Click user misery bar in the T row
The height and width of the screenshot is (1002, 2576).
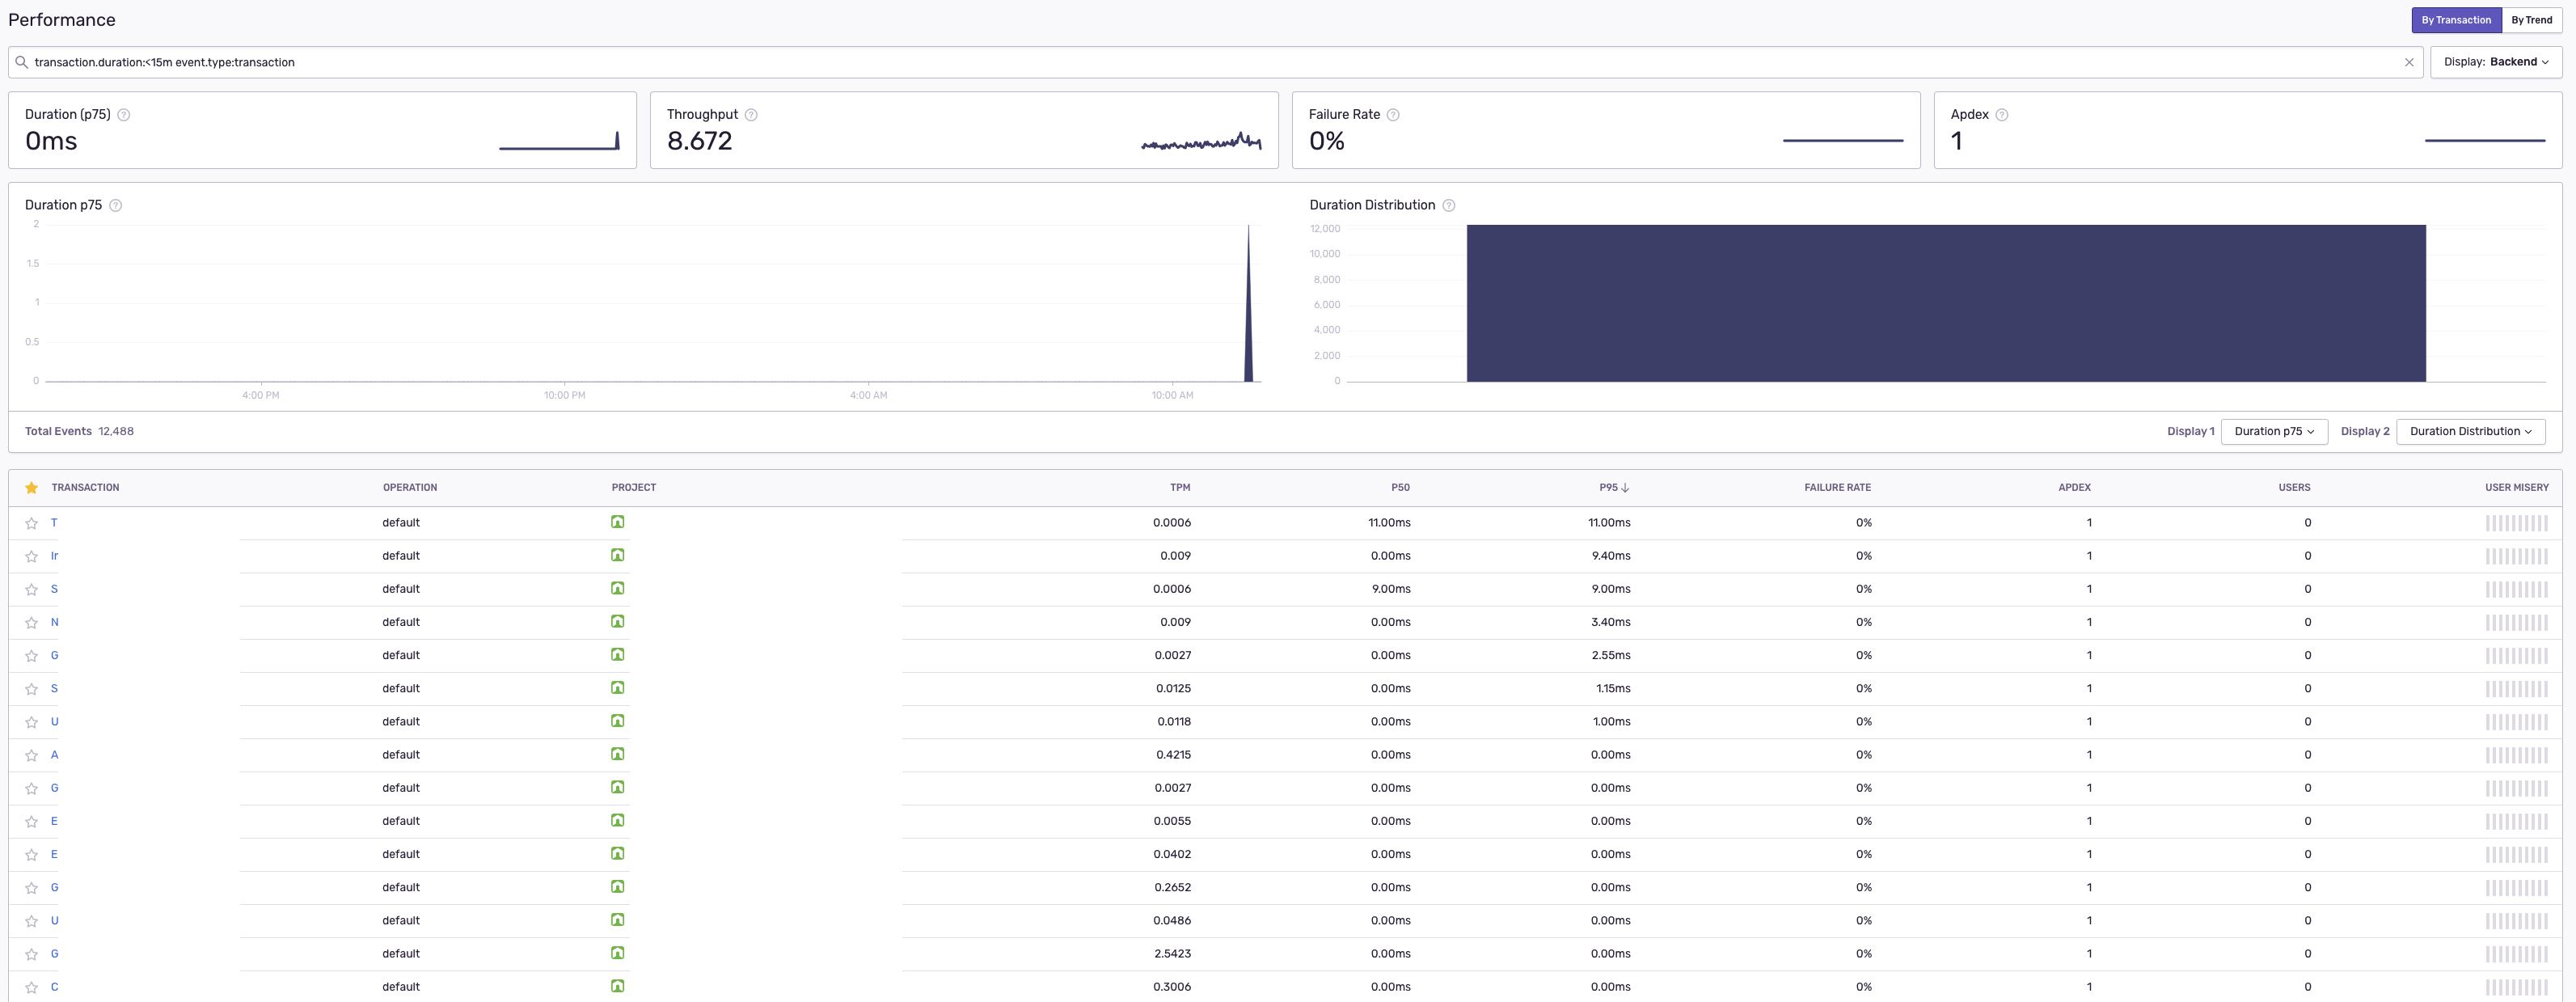click(2516, 523)
